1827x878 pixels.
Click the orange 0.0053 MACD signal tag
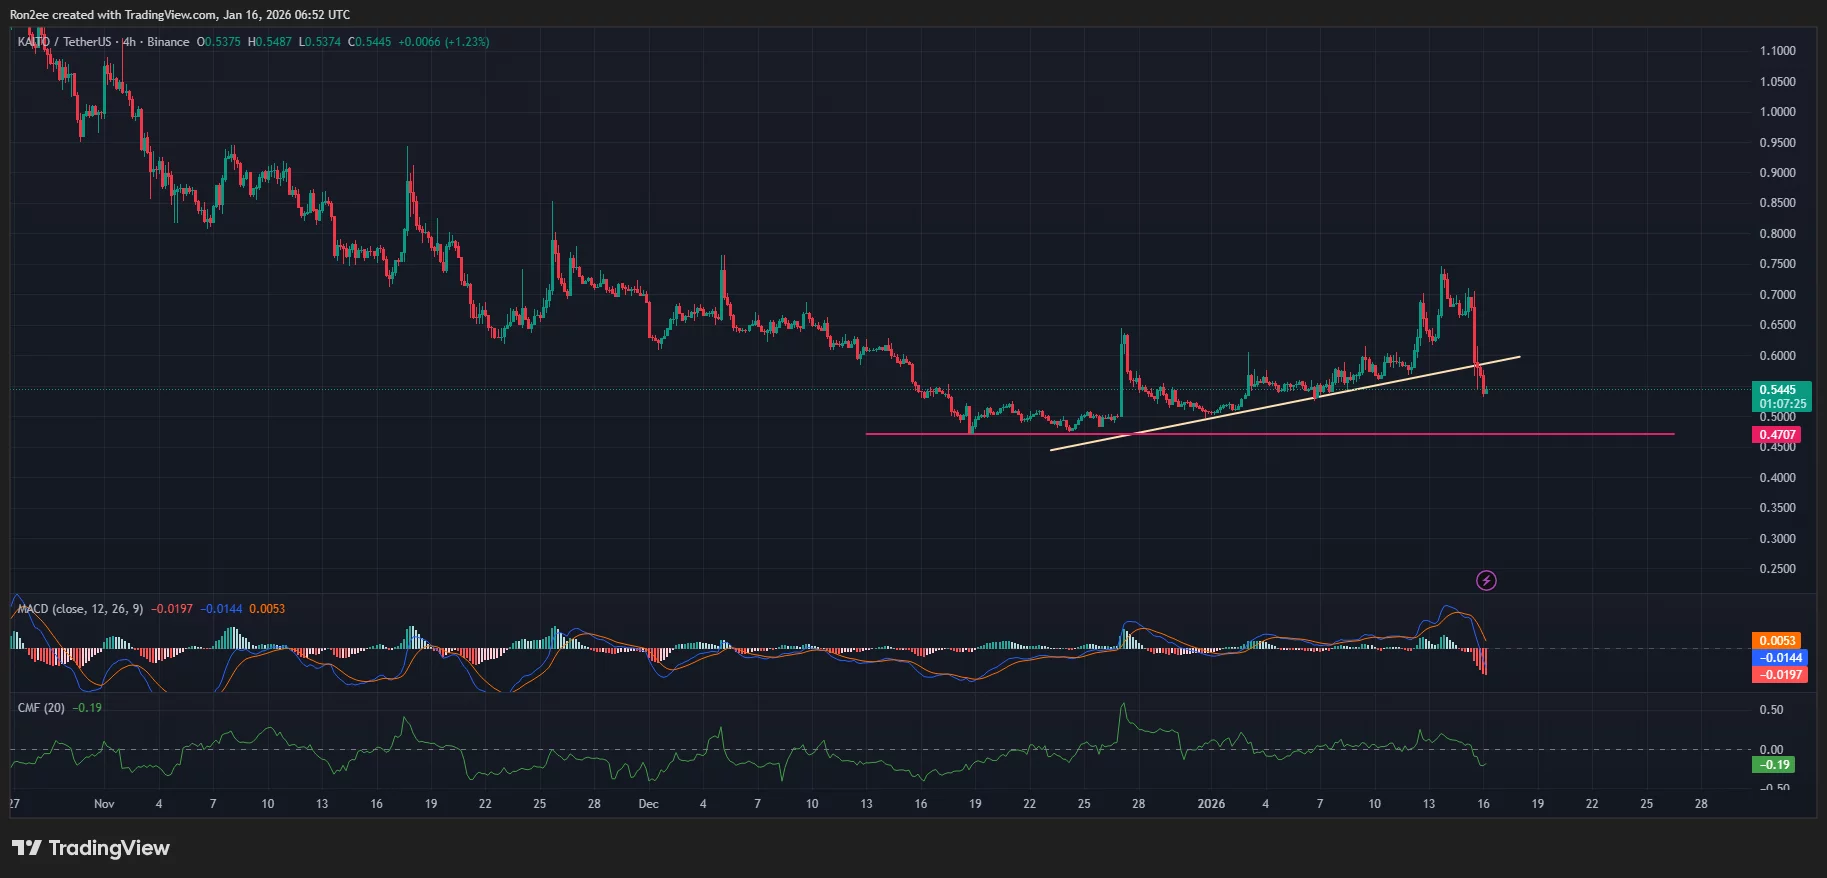coord(1776,641)
